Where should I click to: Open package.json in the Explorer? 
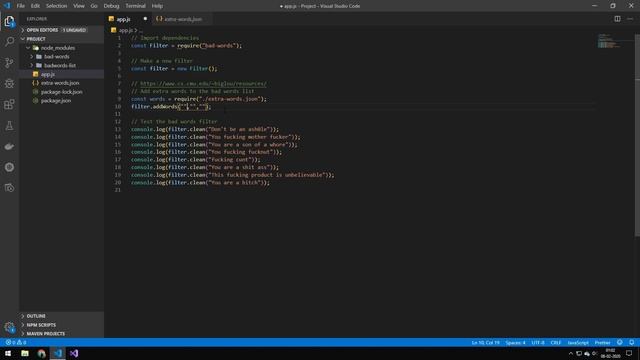coord(62,100)
